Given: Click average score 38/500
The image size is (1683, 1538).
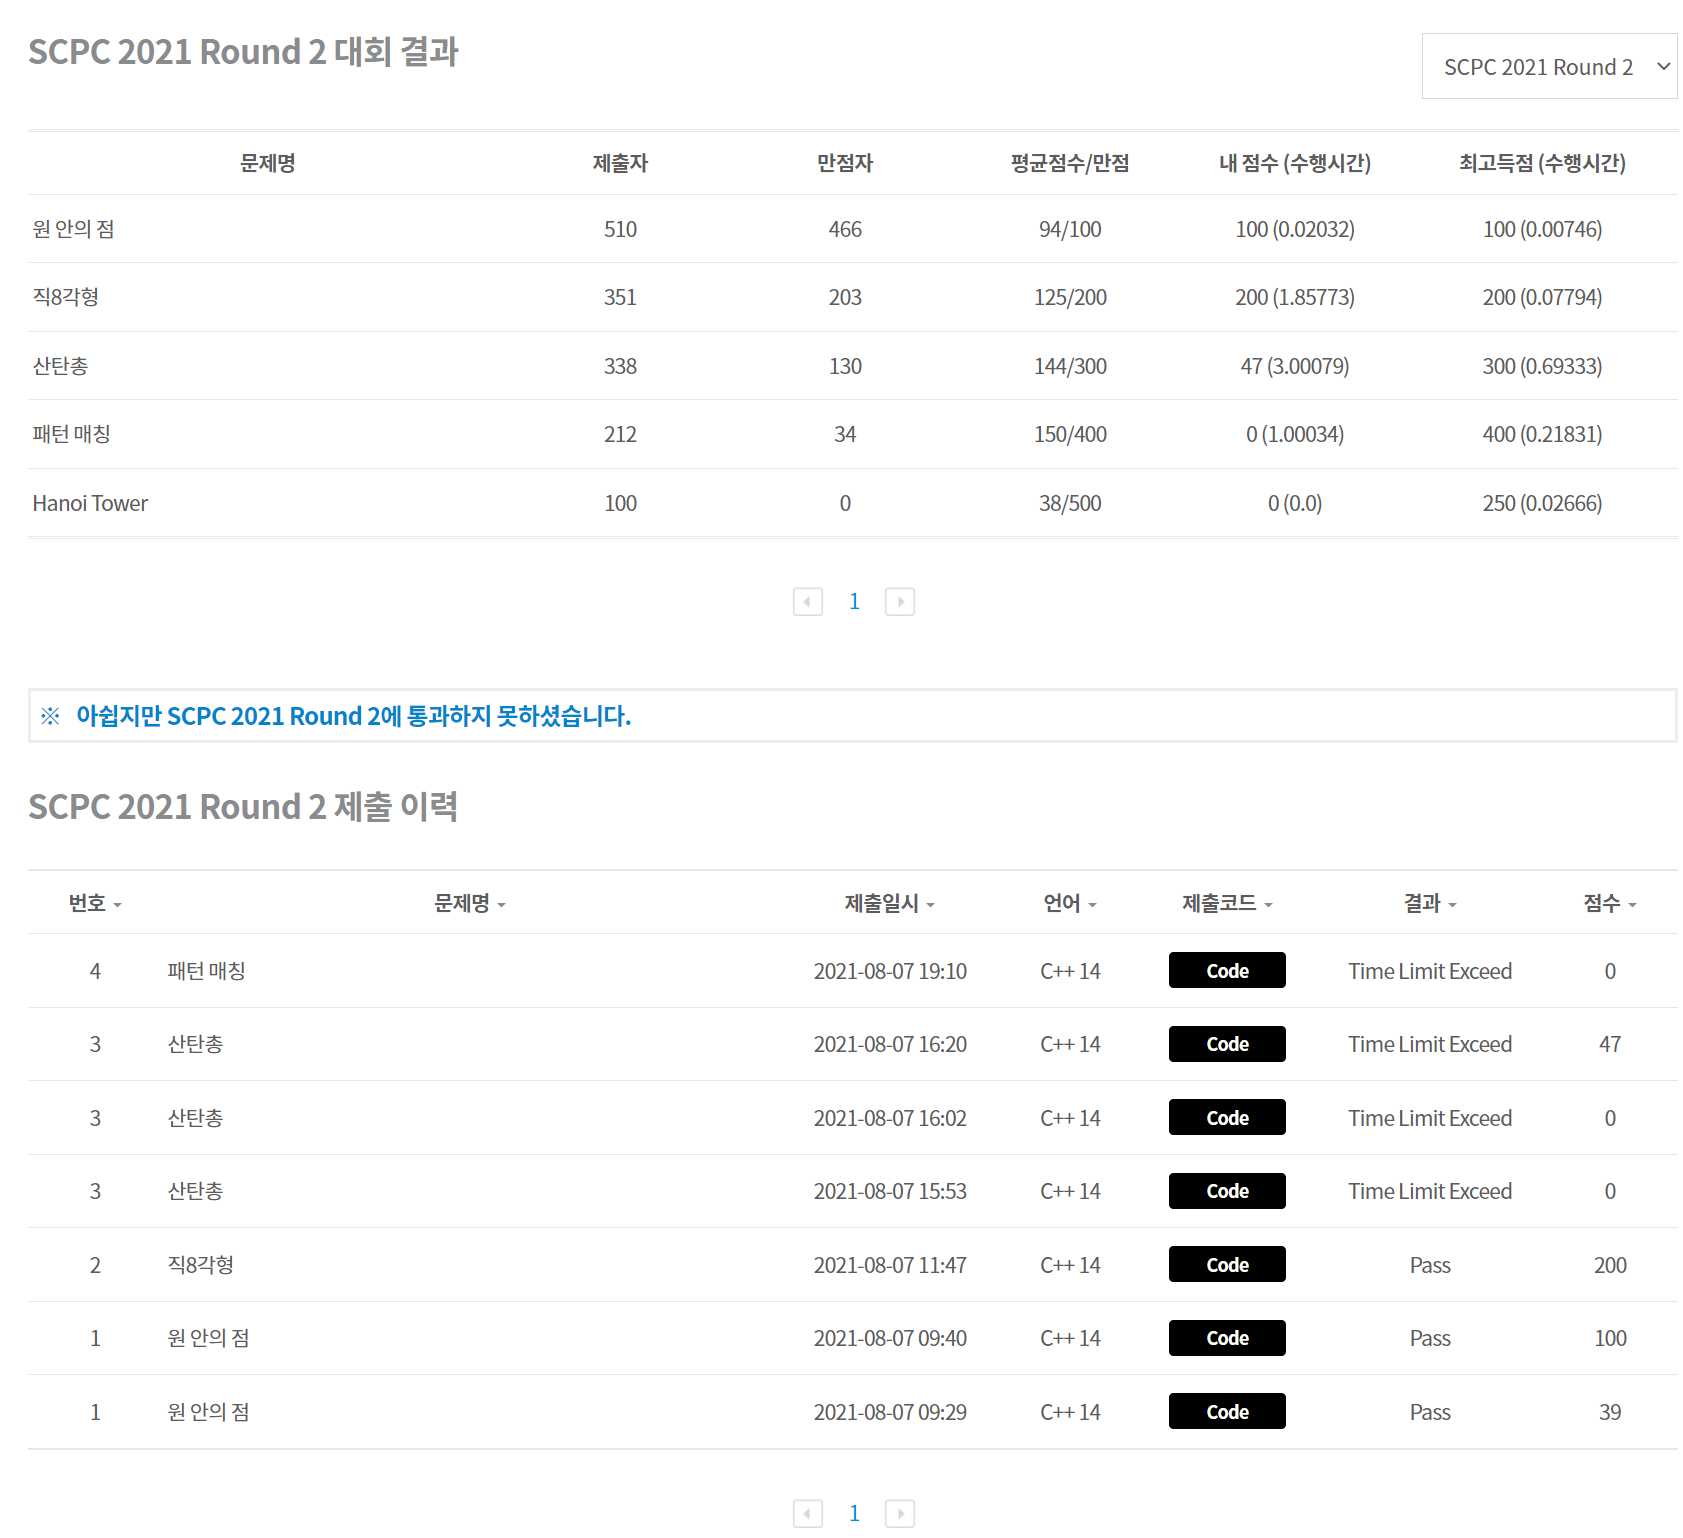Looking at the screenshot, I should click(1070, 503).
